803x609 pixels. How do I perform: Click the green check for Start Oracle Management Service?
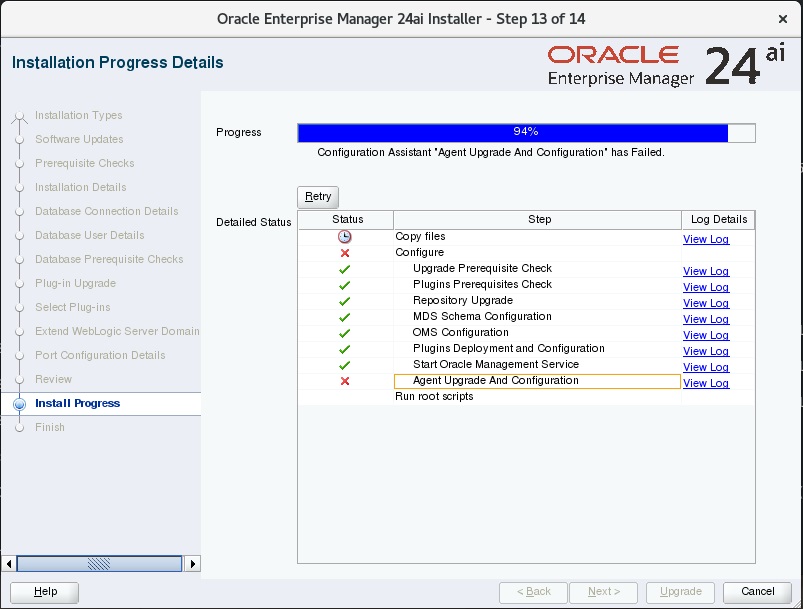coord(345,365)
